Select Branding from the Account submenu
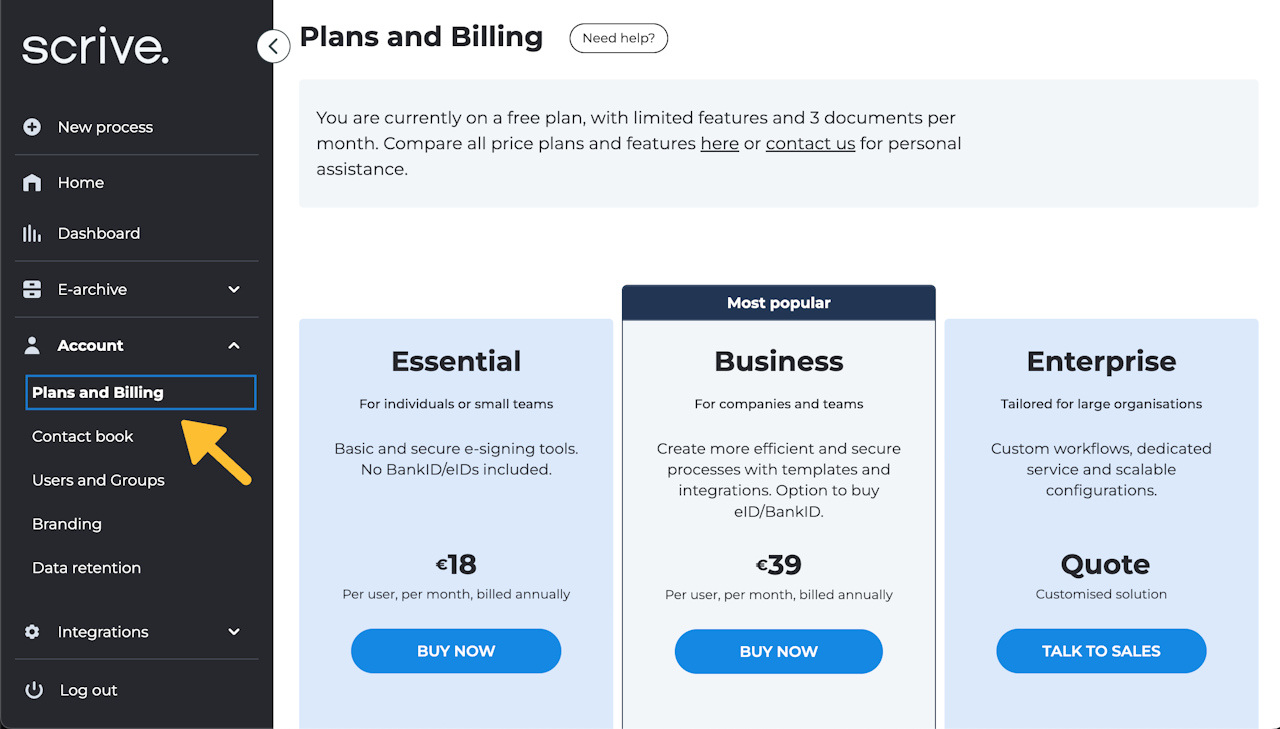This screenshot has height=729, width=1280. pos(67,524)
